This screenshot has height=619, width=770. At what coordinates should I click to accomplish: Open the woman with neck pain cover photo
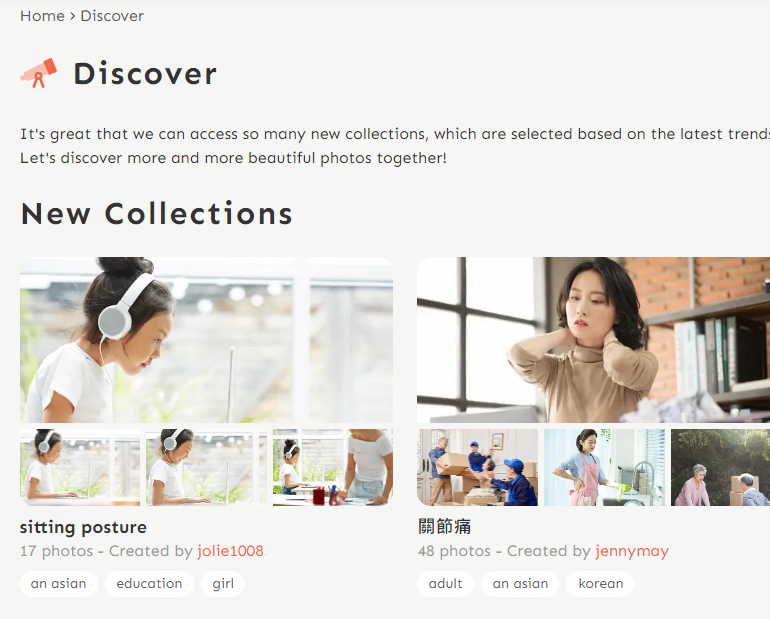[593, 340]
